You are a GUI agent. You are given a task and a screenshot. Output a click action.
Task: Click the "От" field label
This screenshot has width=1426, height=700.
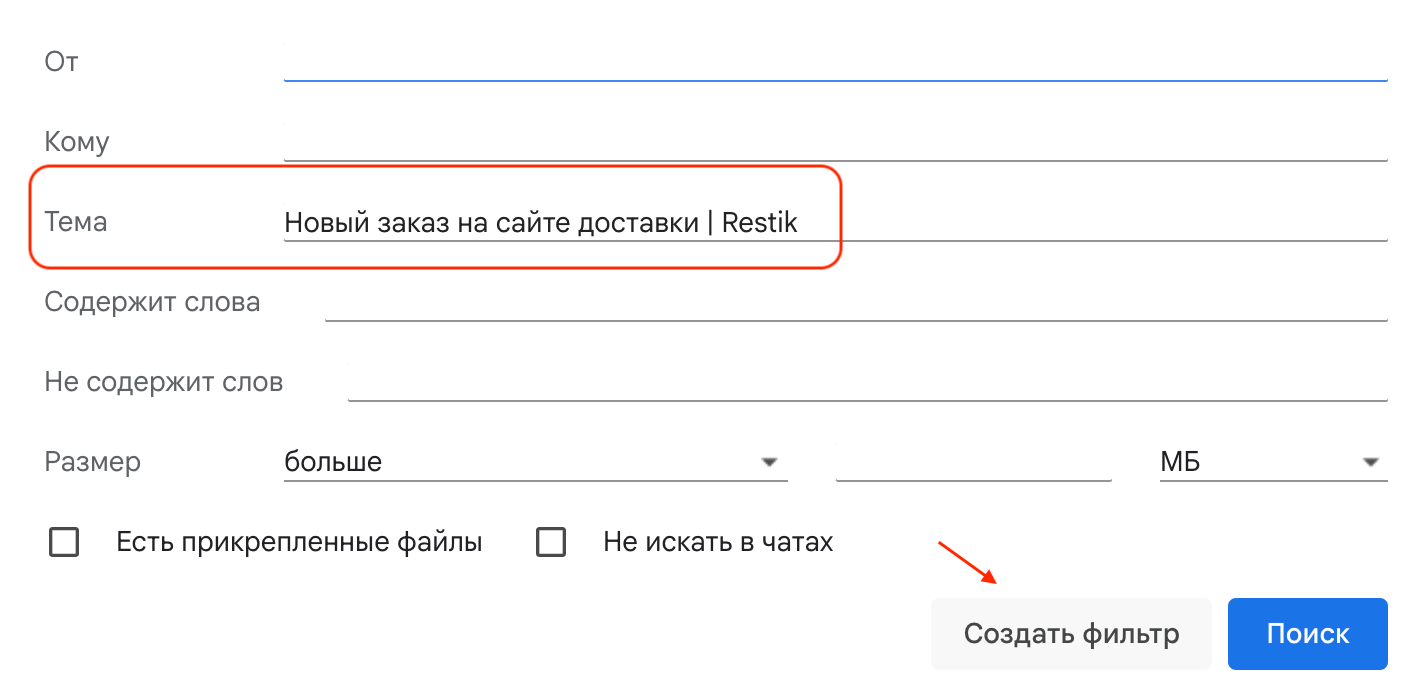point(61,62)
